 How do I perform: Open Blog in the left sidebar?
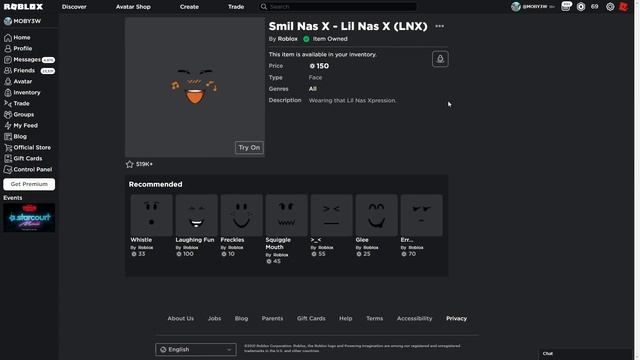(16, 137)
